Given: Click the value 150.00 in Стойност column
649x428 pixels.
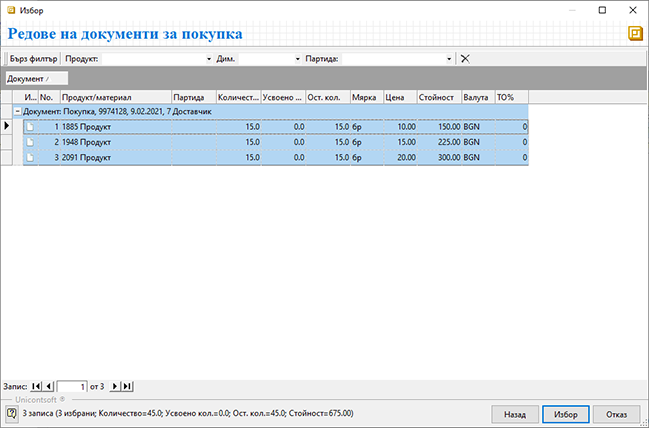Looking at the screenshot, I should (439, 127).
